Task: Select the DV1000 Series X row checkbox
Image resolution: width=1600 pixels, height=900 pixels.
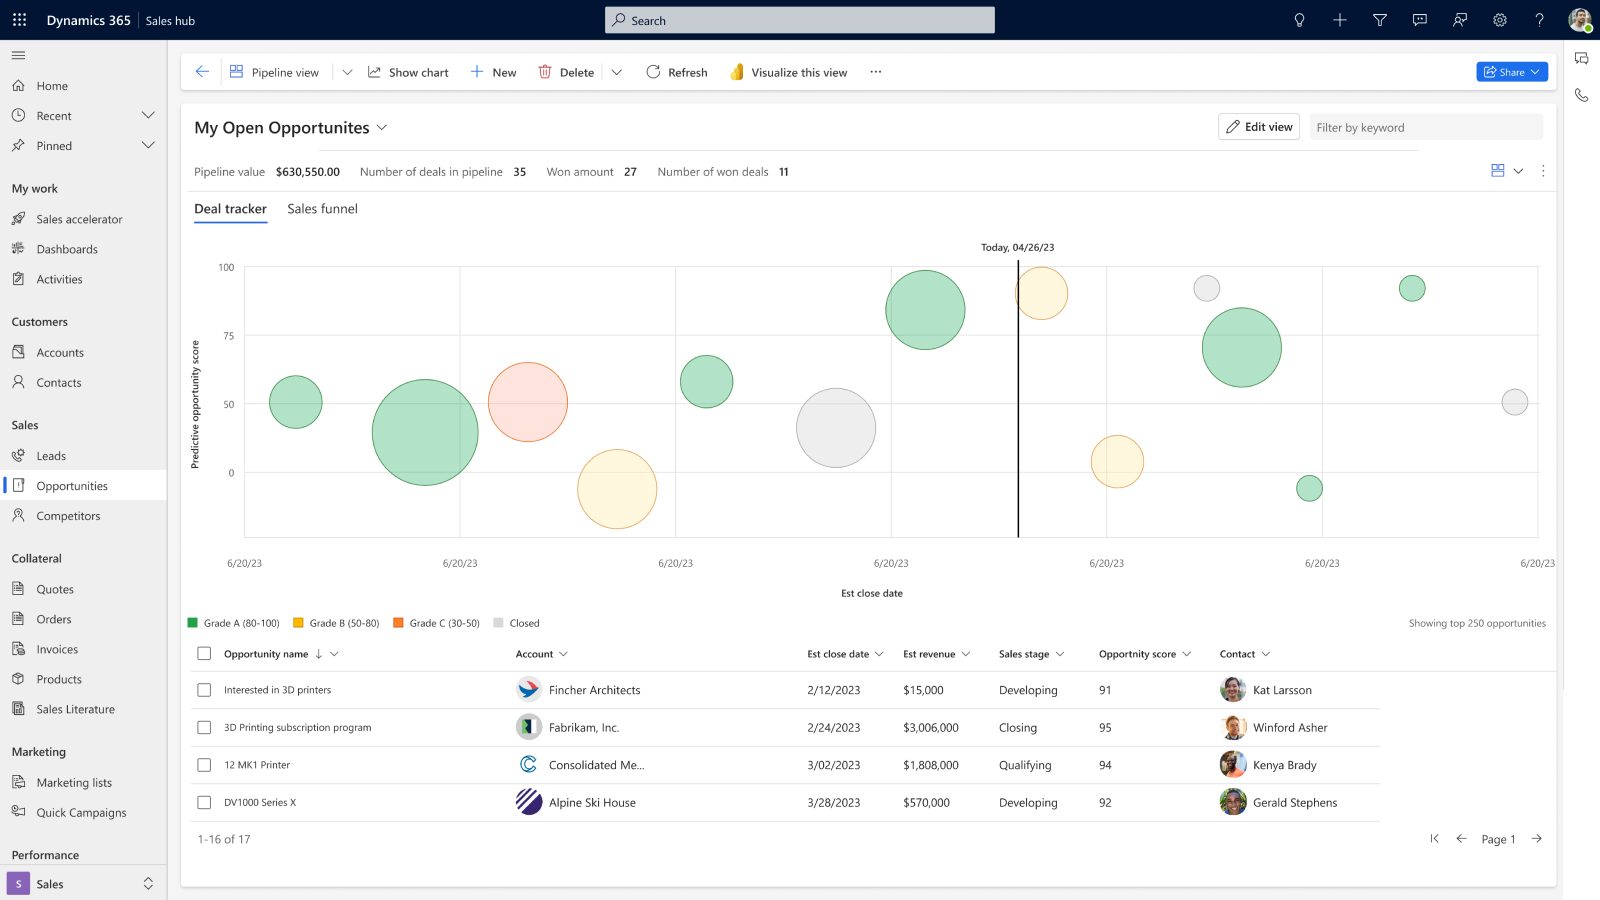Action: pyautogui.click(x=204, y=802)
